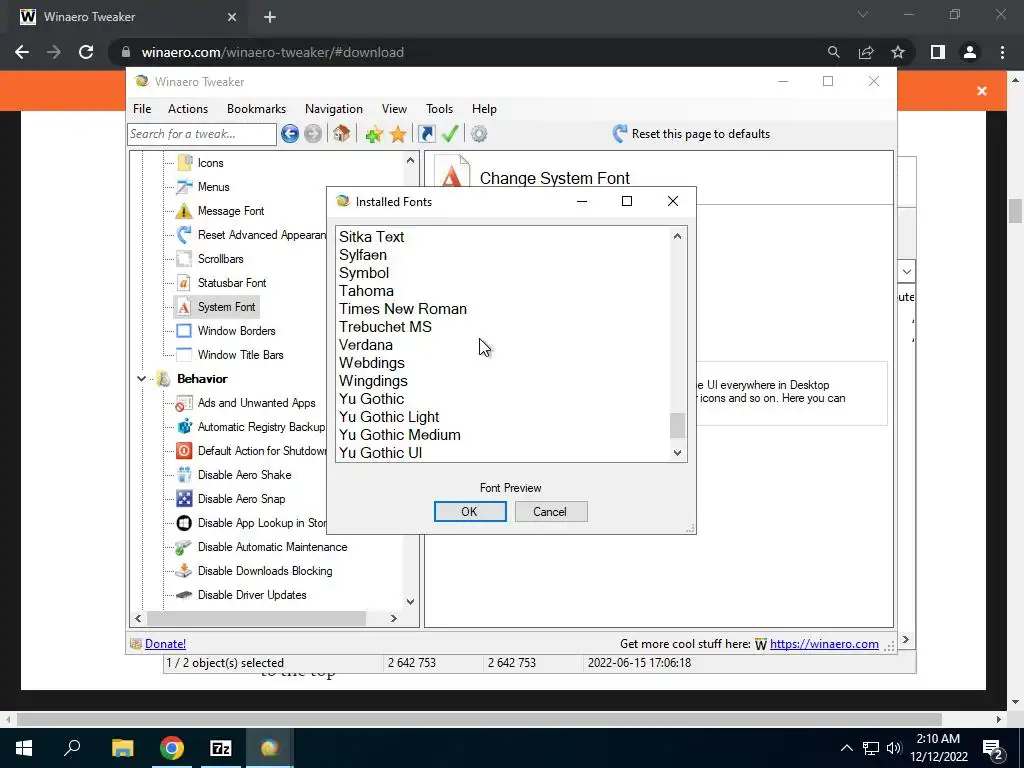Open the Tools menu

pos(440,109)
